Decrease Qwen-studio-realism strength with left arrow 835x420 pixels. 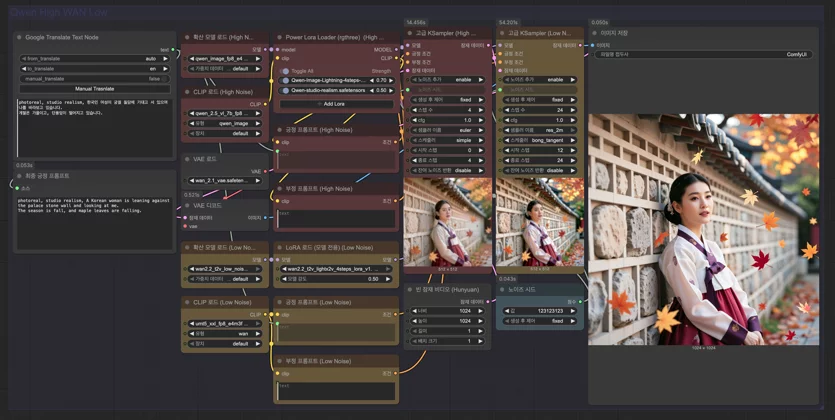click(x=373, y=90)
